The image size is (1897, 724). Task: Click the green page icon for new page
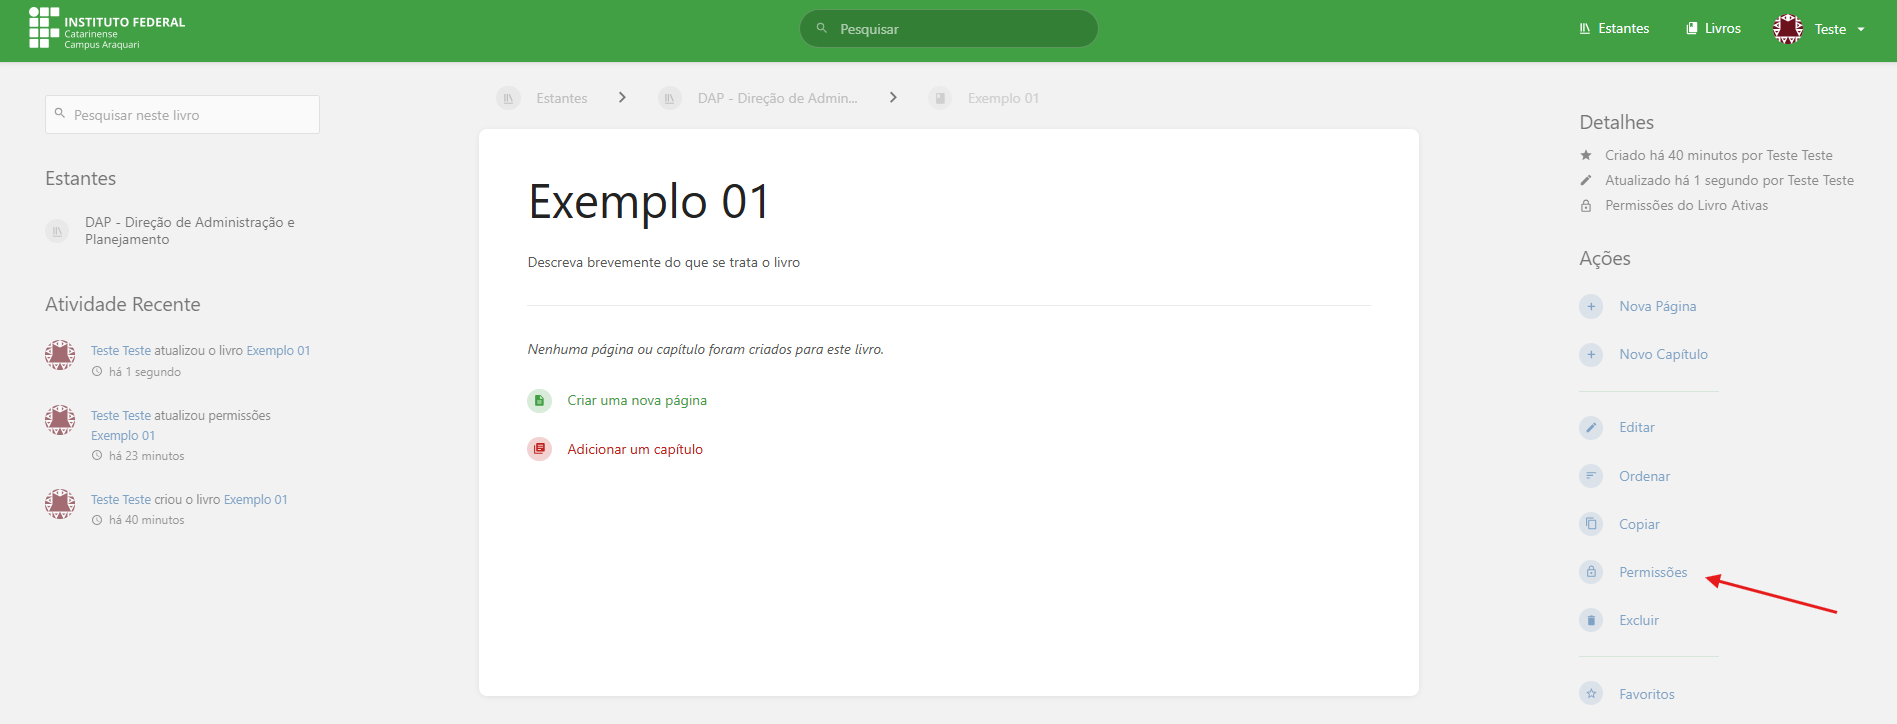tap(539, 400)
